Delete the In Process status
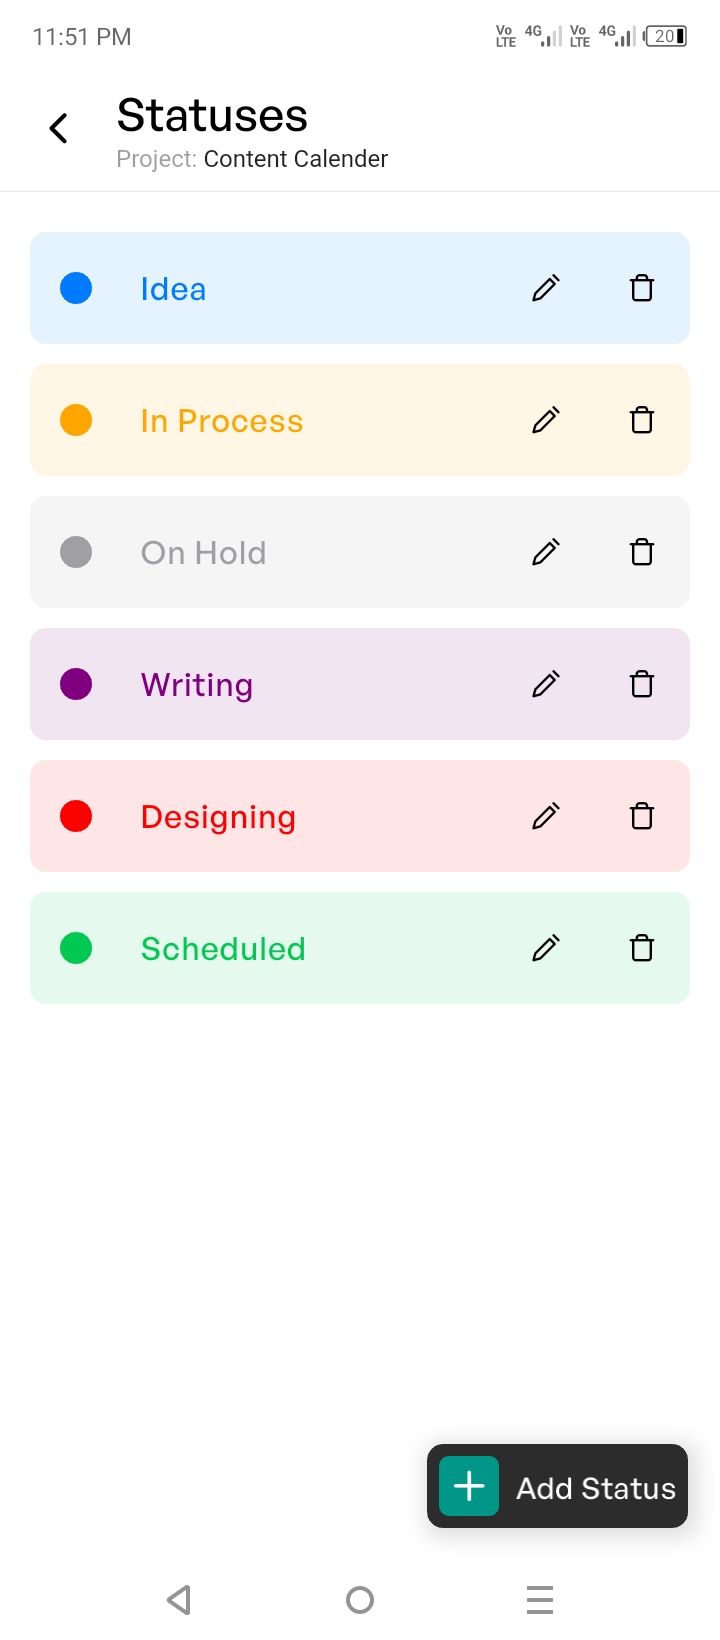 642,420
